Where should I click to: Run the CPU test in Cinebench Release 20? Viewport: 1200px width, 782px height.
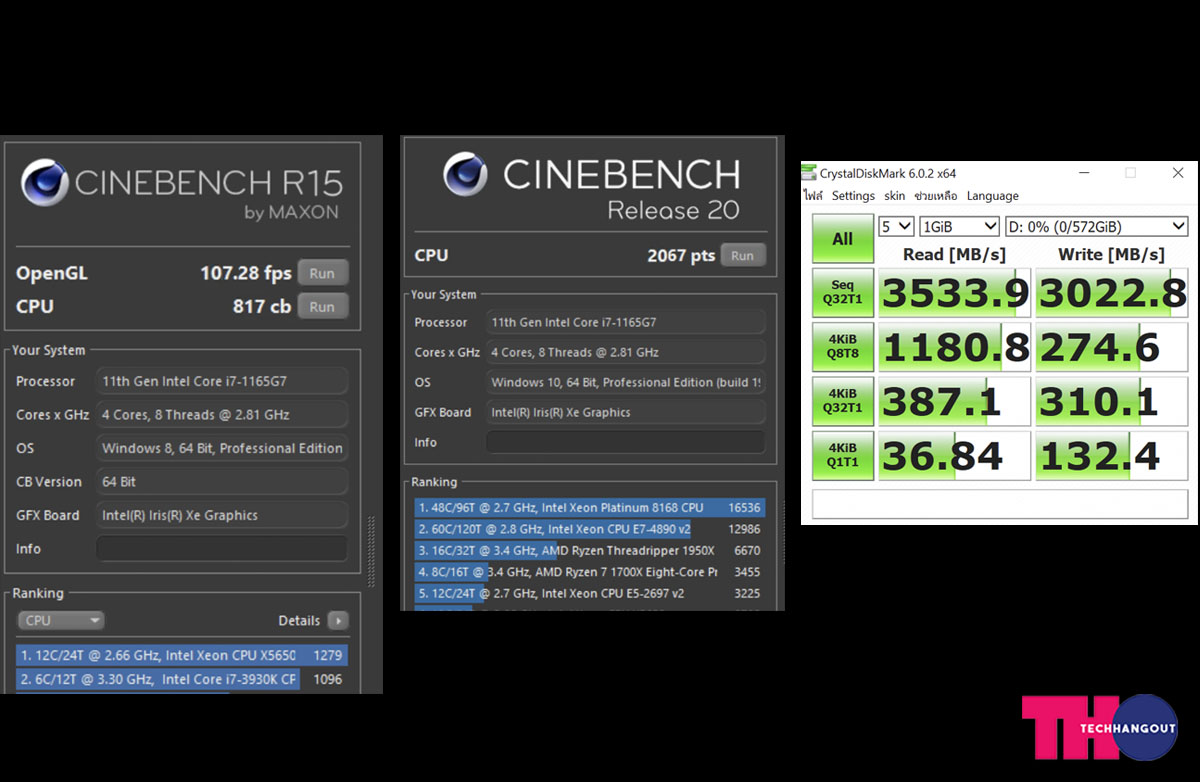click(742, 255)
